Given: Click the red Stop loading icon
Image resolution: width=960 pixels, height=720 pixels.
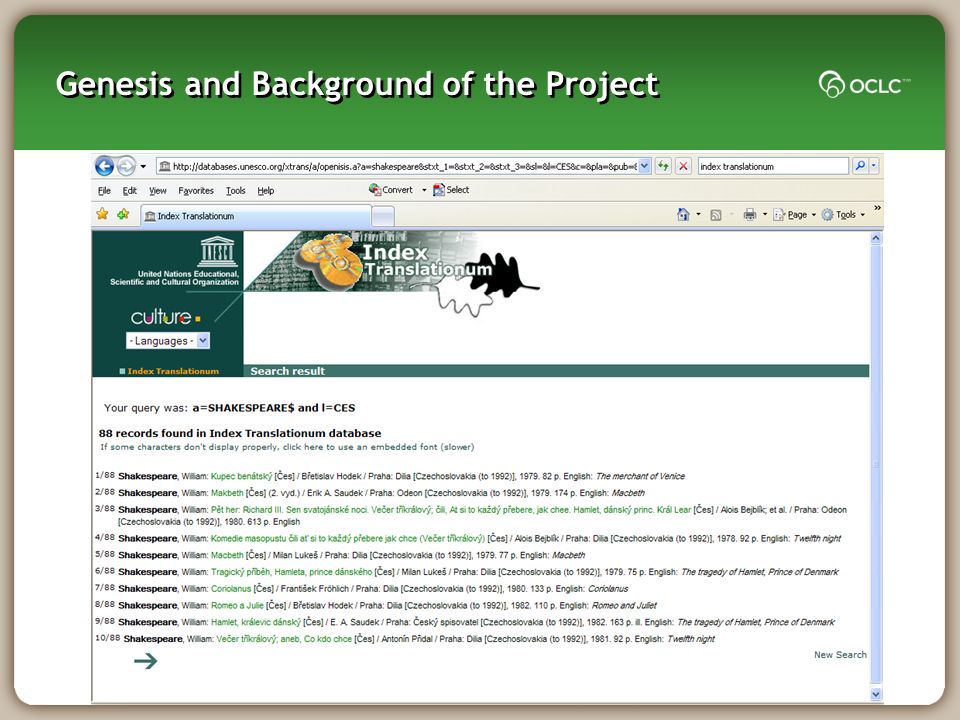Looking at the screenshot, I should tap(683, 166).
